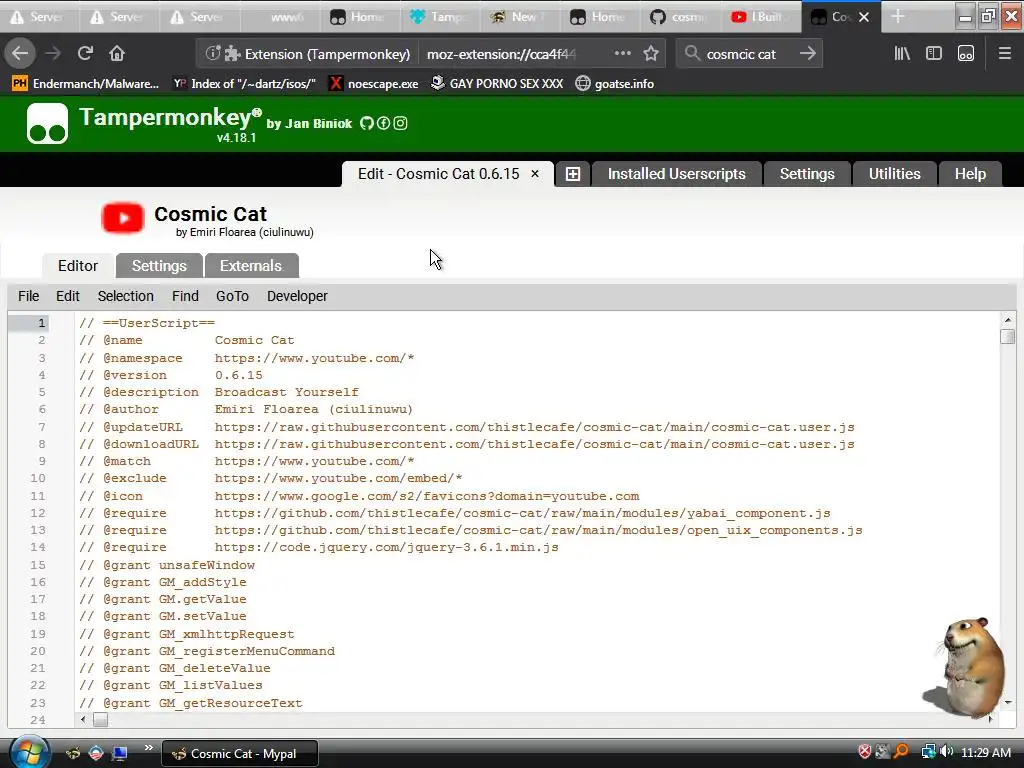Switch to the New Tab browser tab
Image resolution: width=1024 pixels, height=768 pixels.
coord(519,17)
